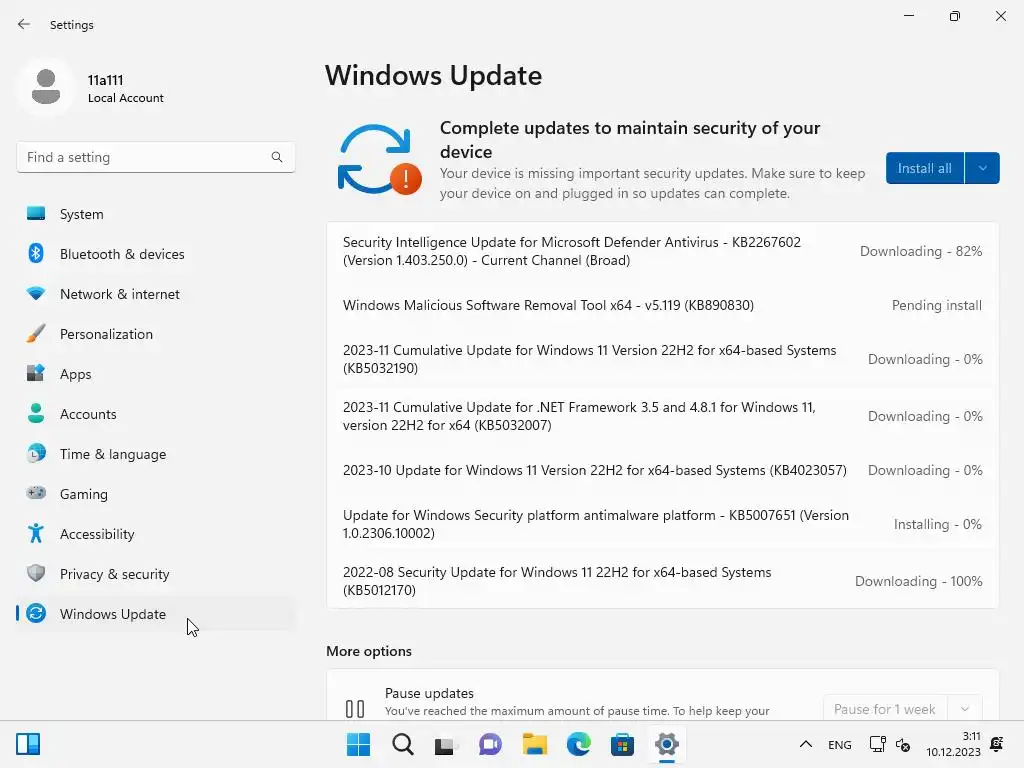Select Personalization in sidebar

pos(155,334)
